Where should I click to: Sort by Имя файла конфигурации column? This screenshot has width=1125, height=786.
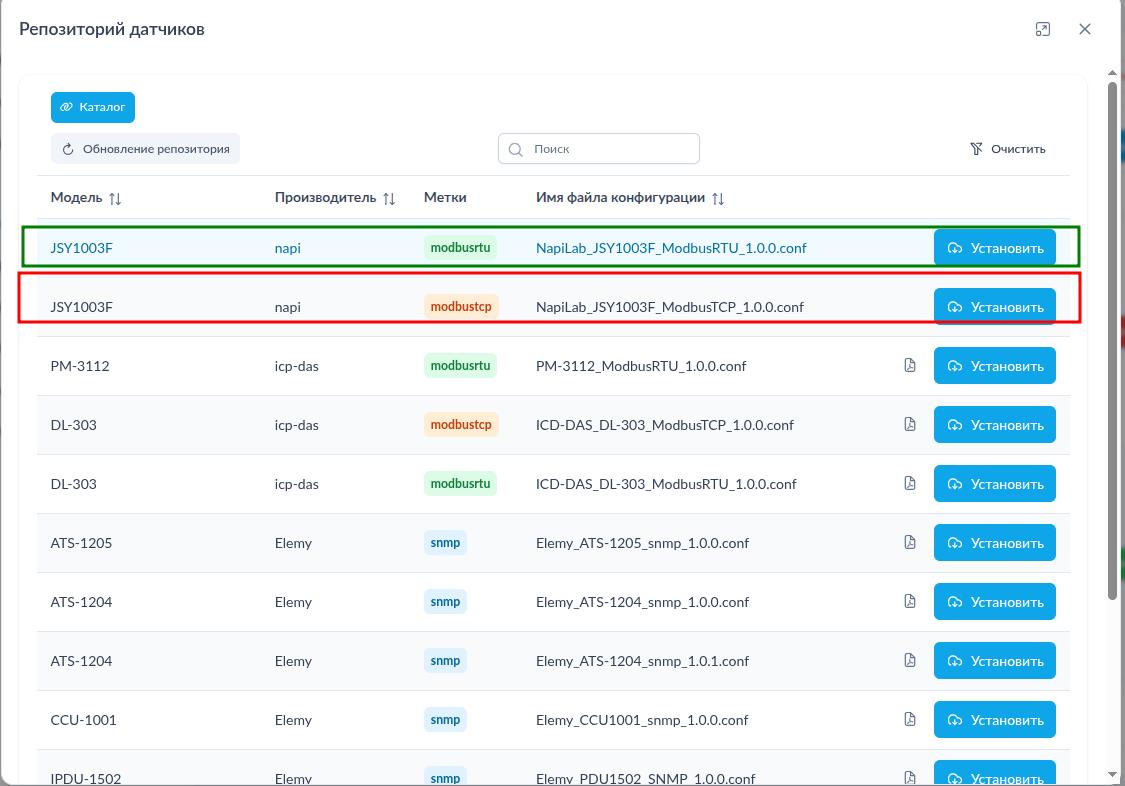click(x=717, y=198)
